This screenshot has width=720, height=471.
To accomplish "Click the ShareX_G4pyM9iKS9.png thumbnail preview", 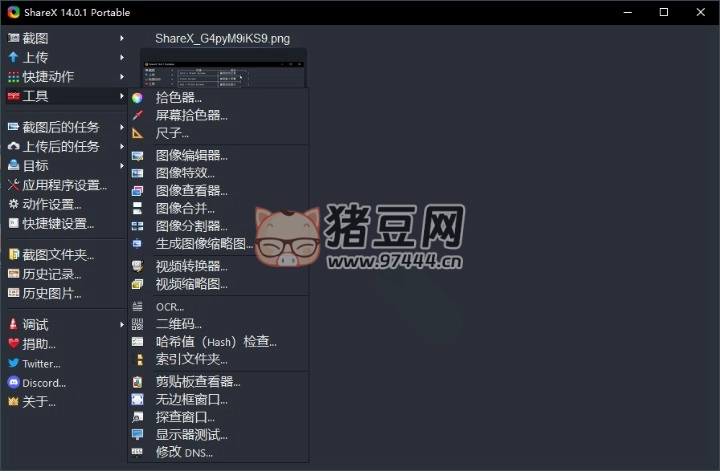I will (x=223, y=68).
